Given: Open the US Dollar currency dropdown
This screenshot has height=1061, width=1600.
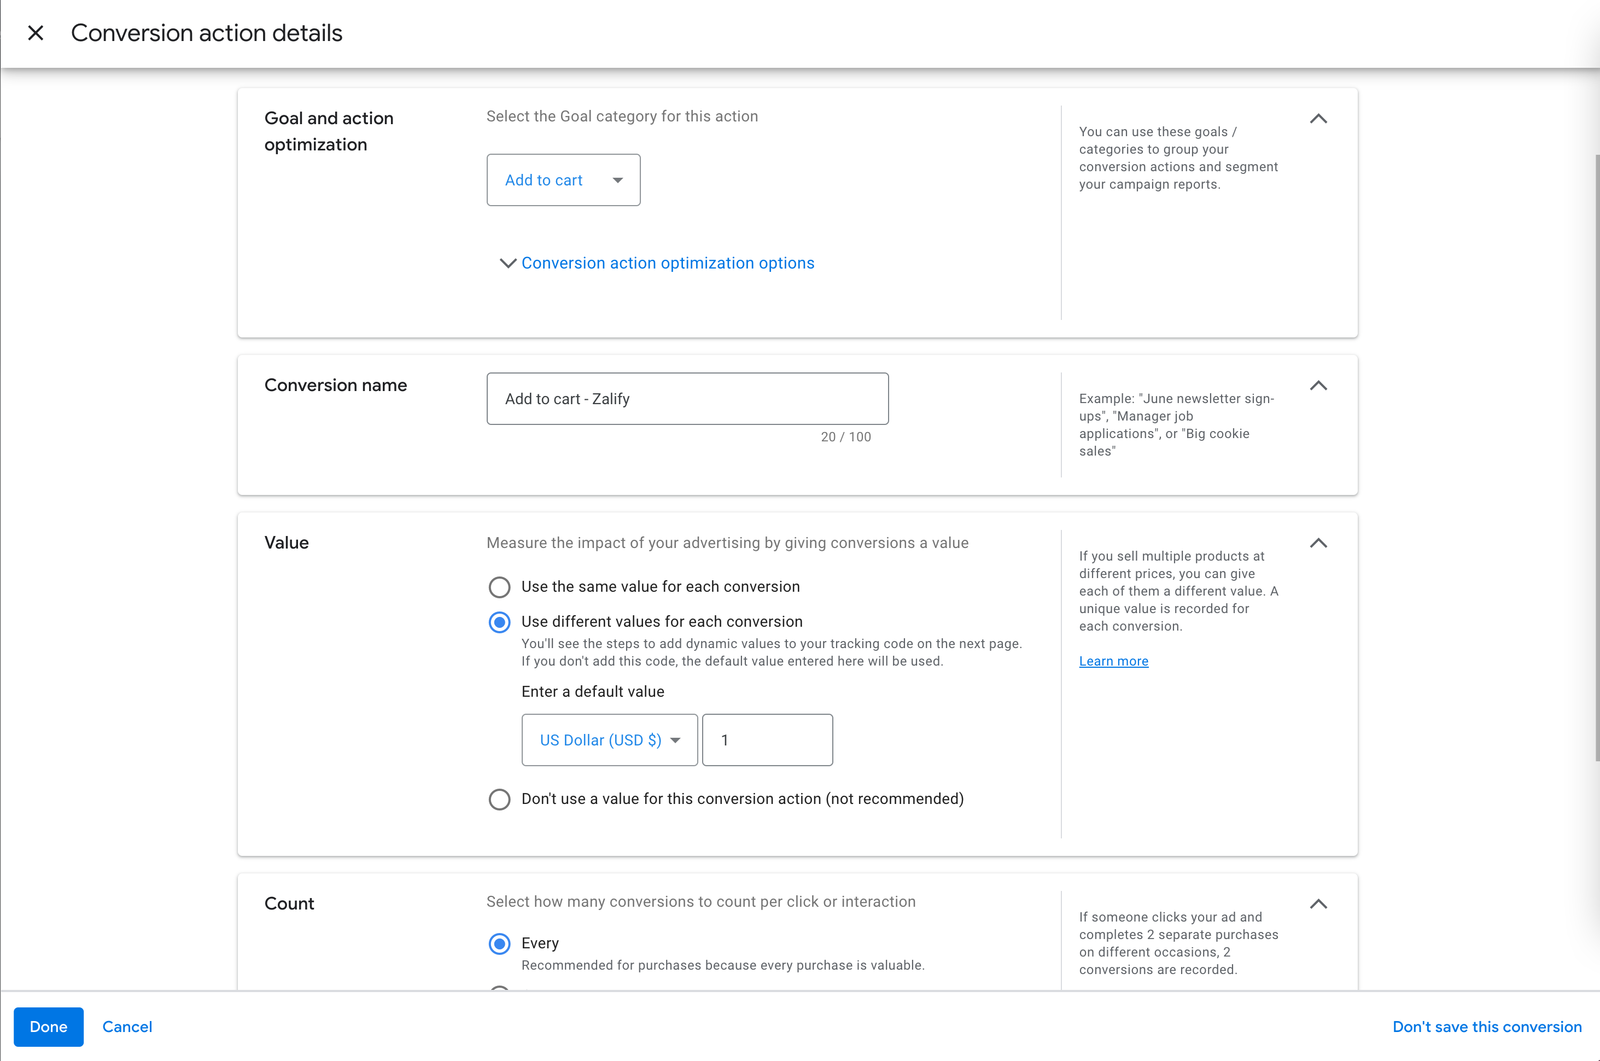Looking at the screenshot, I should (609, 740).
